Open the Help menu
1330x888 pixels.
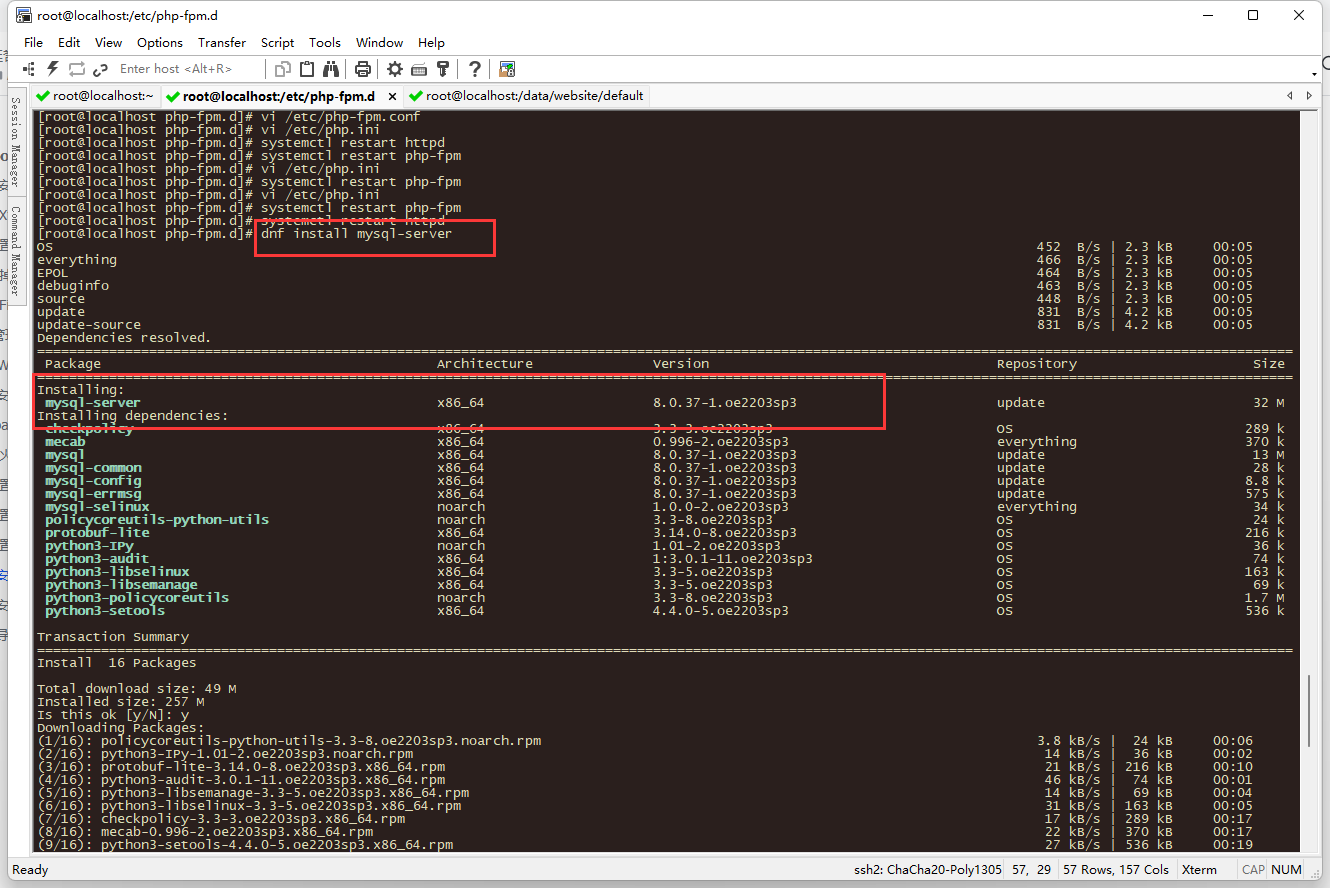tap(431, 43)
